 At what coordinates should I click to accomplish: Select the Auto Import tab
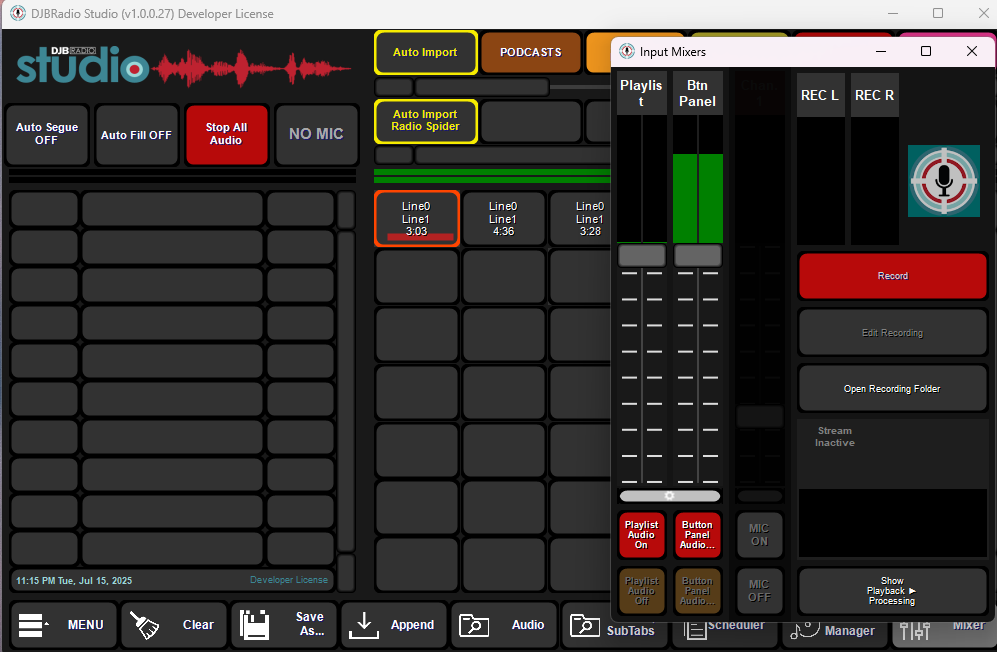(x=425, y=52)
